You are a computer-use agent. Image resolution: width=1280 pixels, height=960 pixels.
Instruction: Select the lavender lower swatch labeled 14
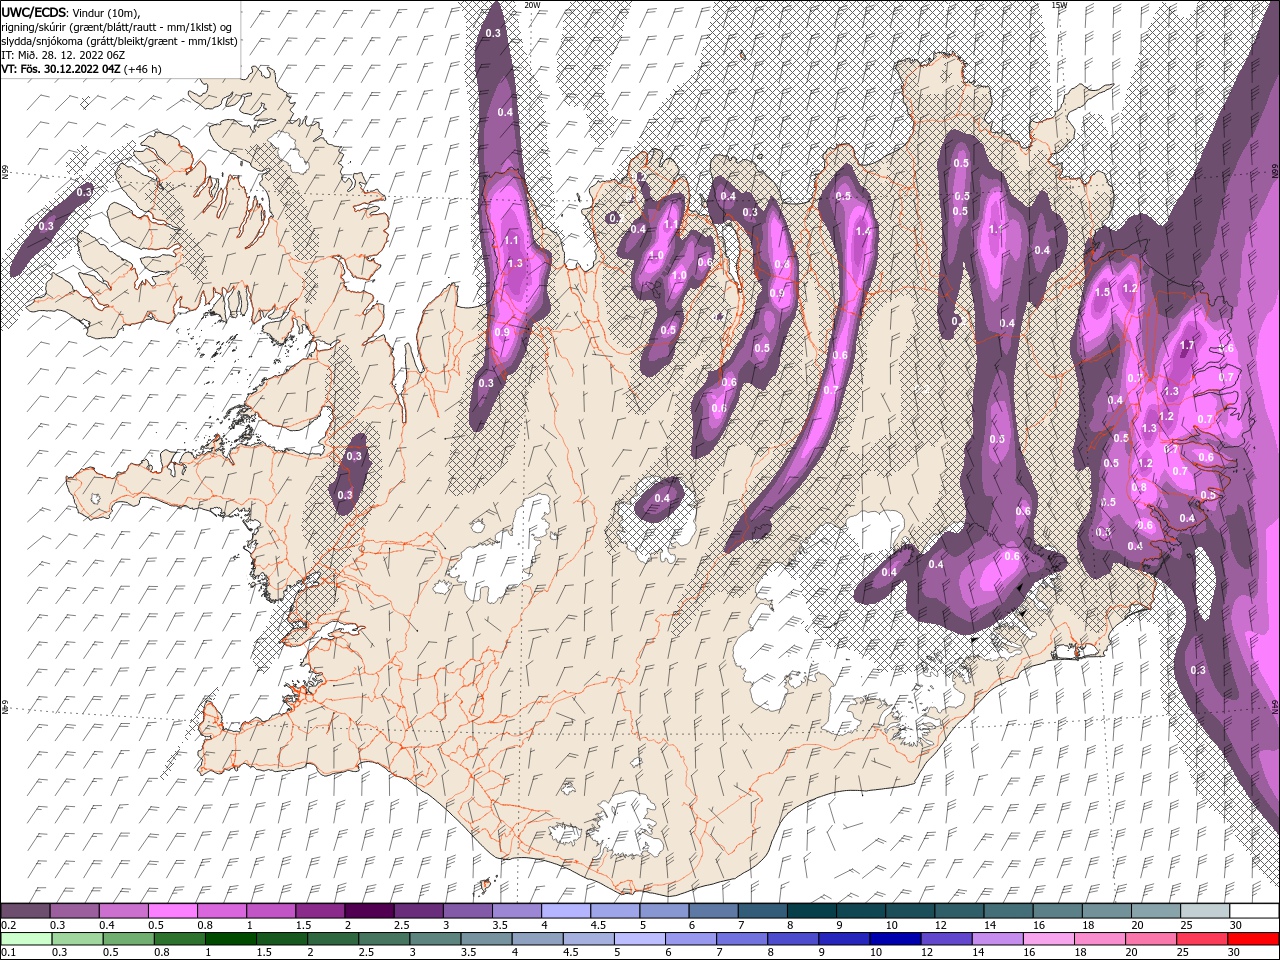point(997,938)
